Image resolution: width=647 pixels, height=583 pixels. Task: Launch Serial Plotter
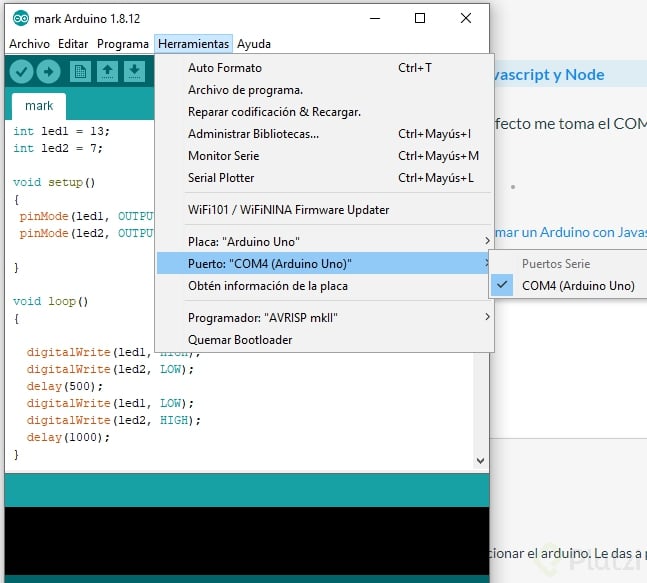click(325, 178)
